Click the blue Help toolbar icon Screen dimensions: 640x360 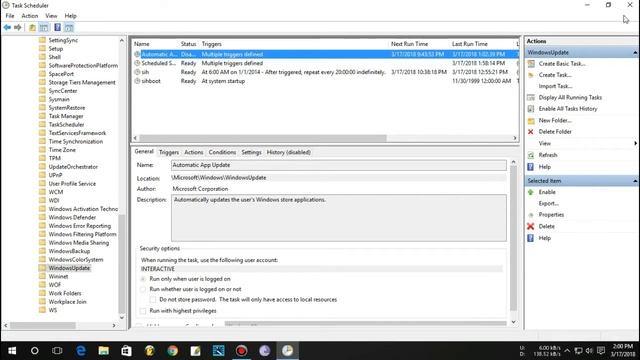tap(57, 27)
